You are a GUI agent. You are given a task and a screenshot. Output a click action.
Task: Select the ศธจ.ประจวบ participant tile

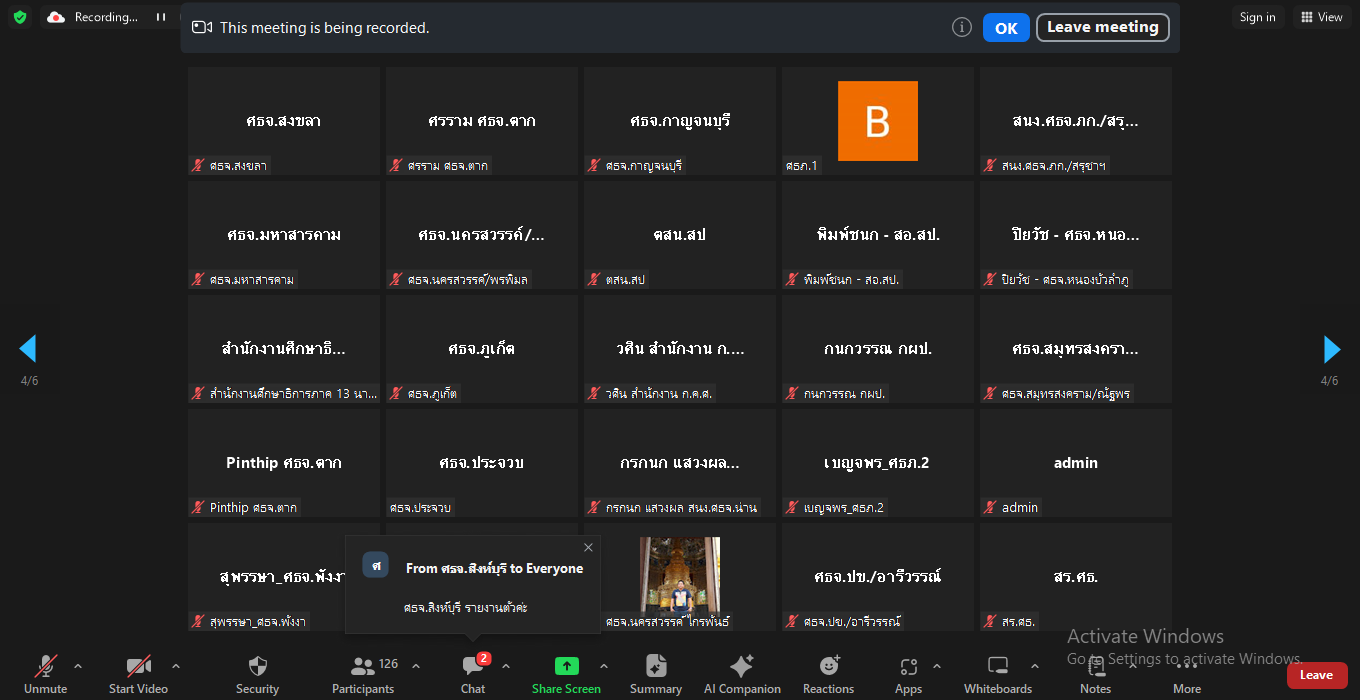coord(482,463)
